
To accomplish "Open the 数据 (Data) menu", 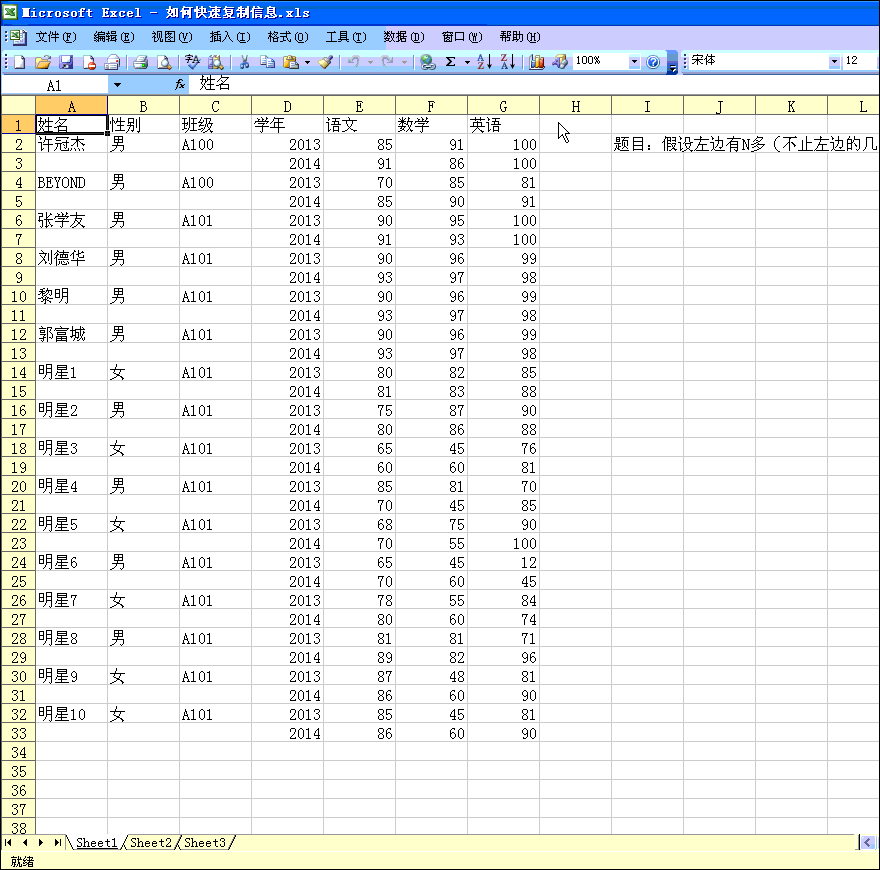I will (403, 37).
